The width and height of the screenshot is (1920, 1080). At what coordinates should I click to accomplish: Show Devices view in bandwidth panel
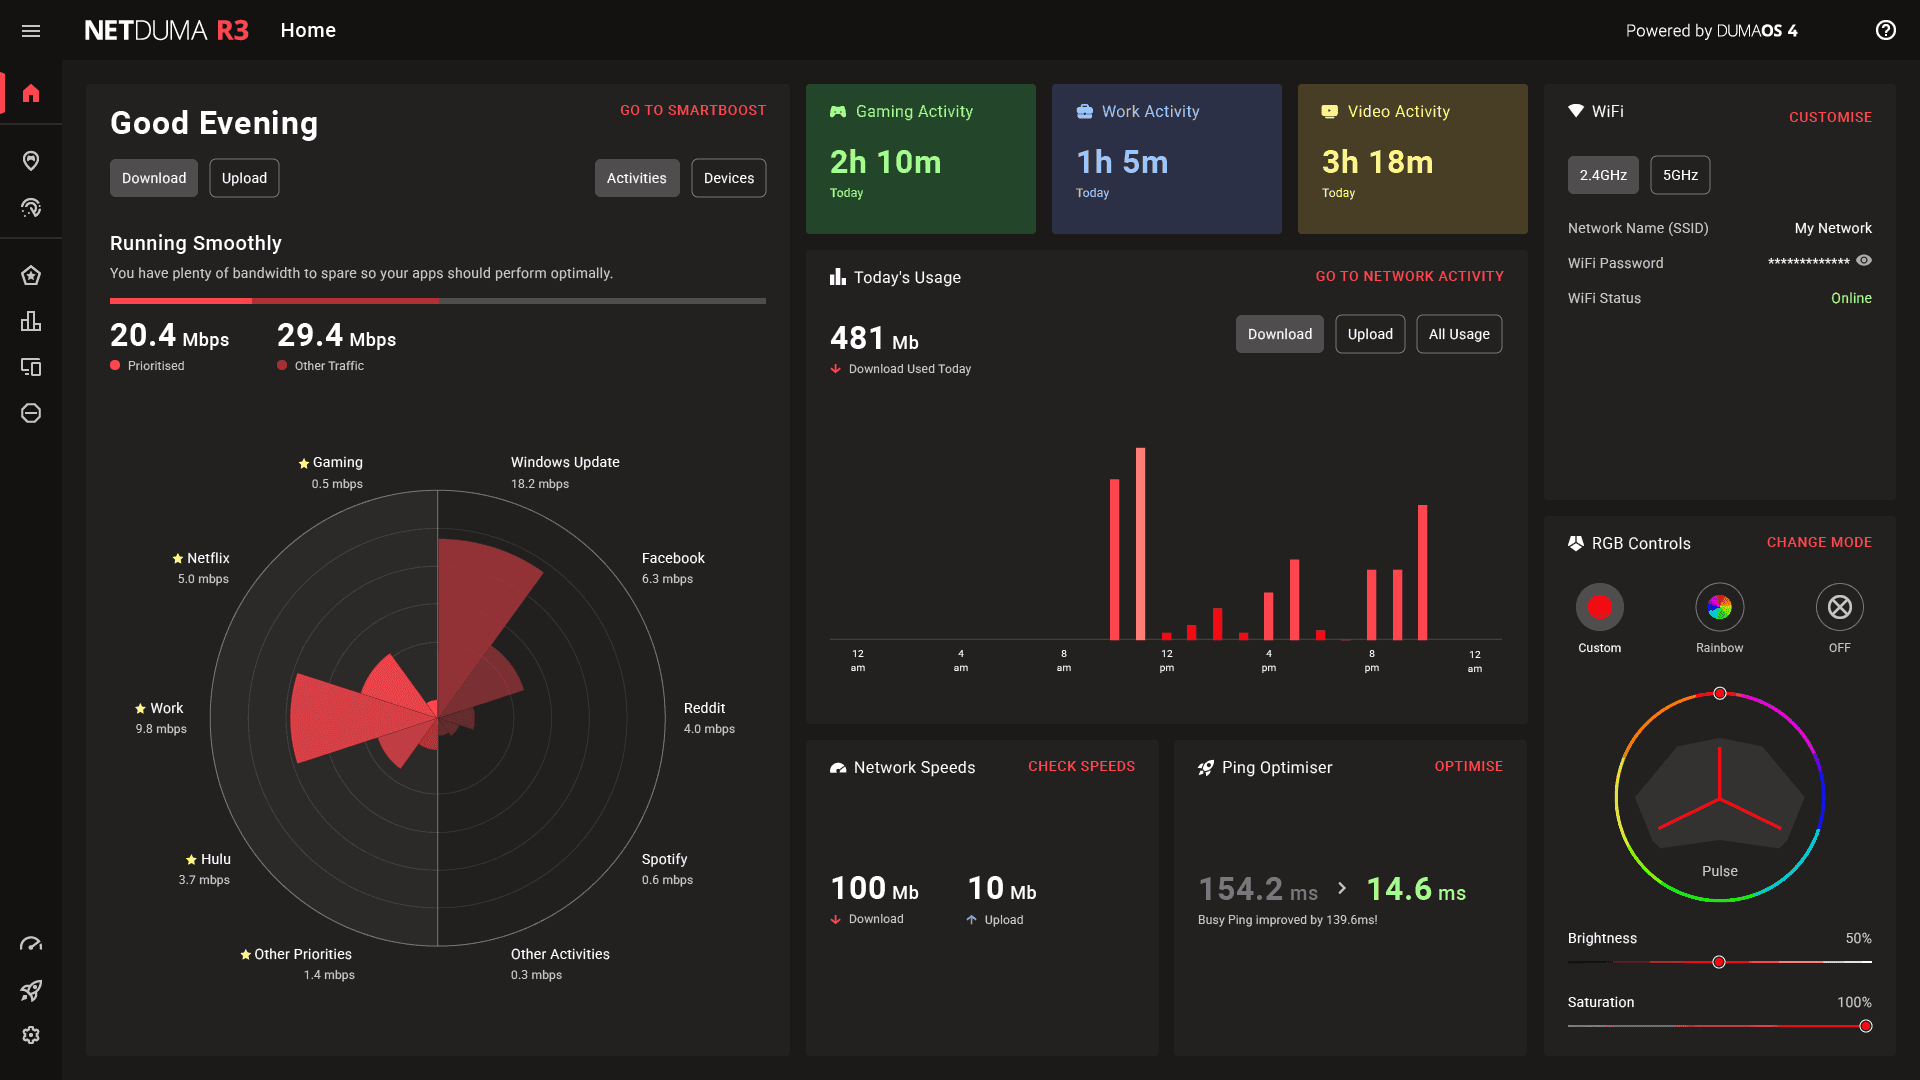coord(728,178)
